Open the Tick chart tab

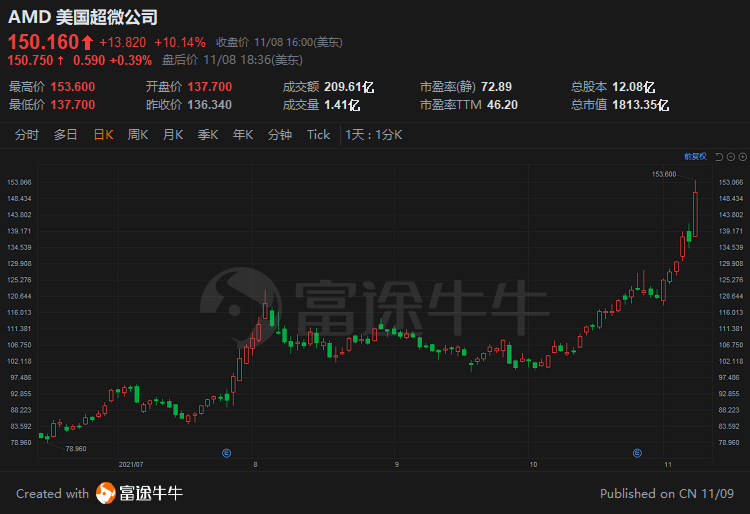(319, 135)
